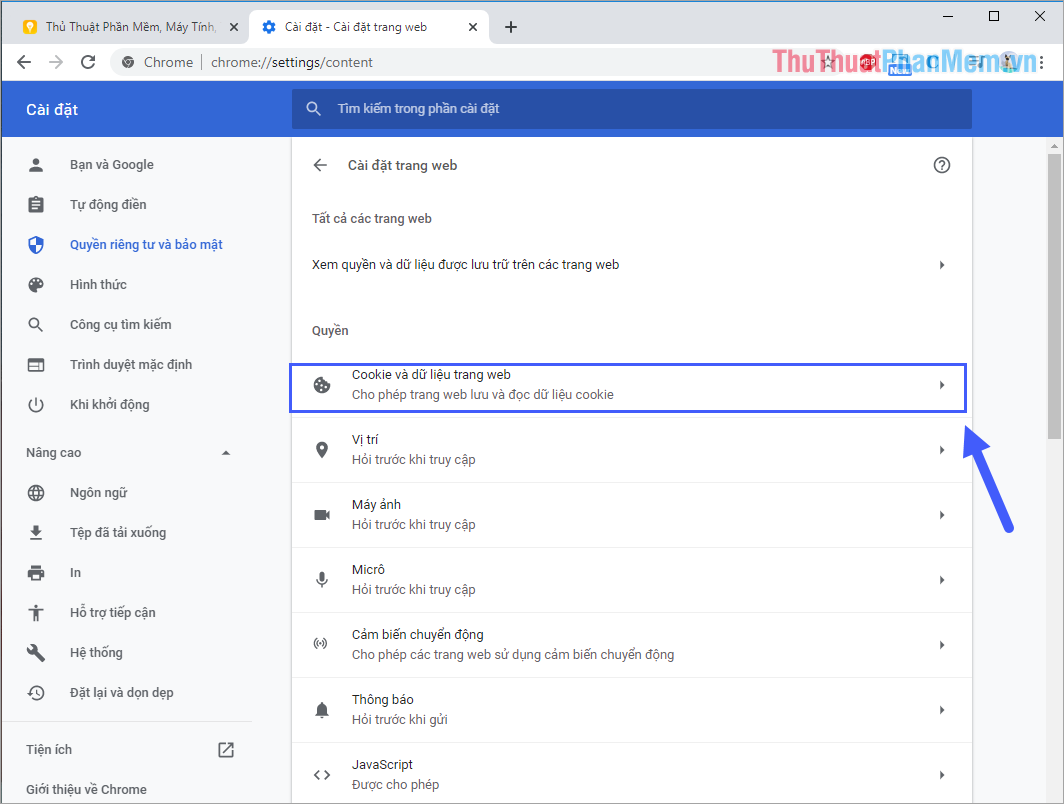Open a new browser tab

coord(511,27)
